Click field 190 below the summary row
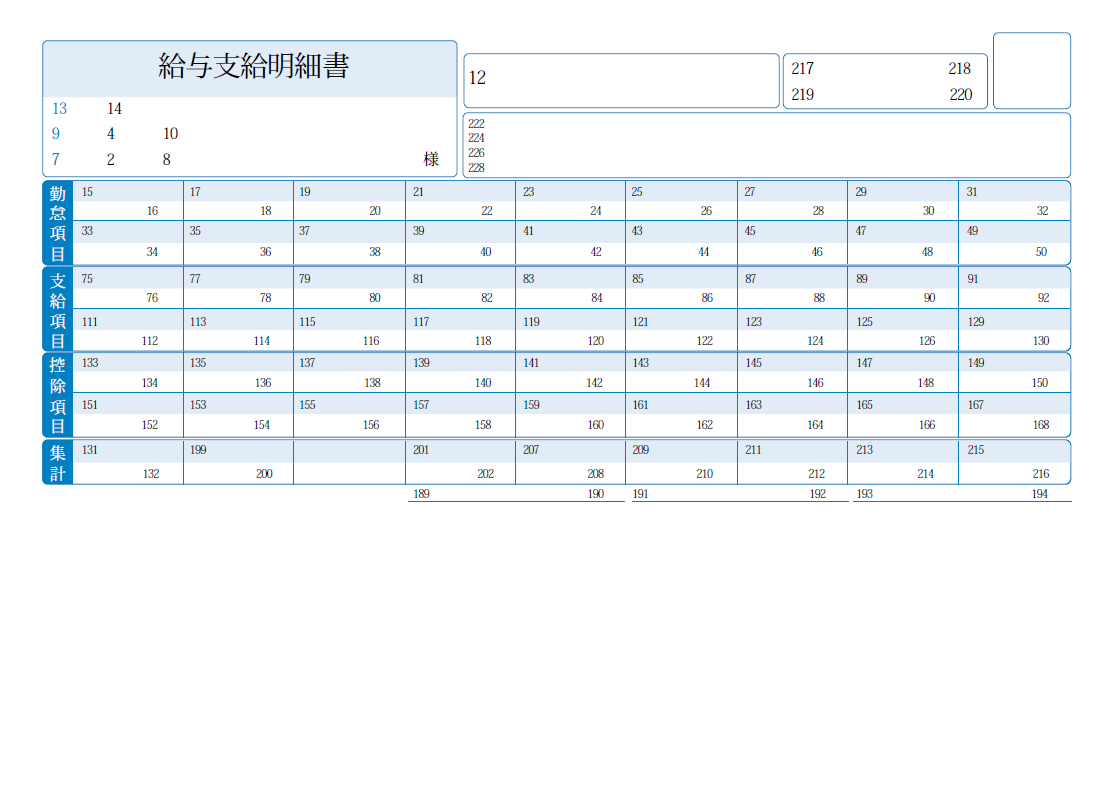This screenshot has width=1118, height=788. pyautogui.click(x=596, y=494)
